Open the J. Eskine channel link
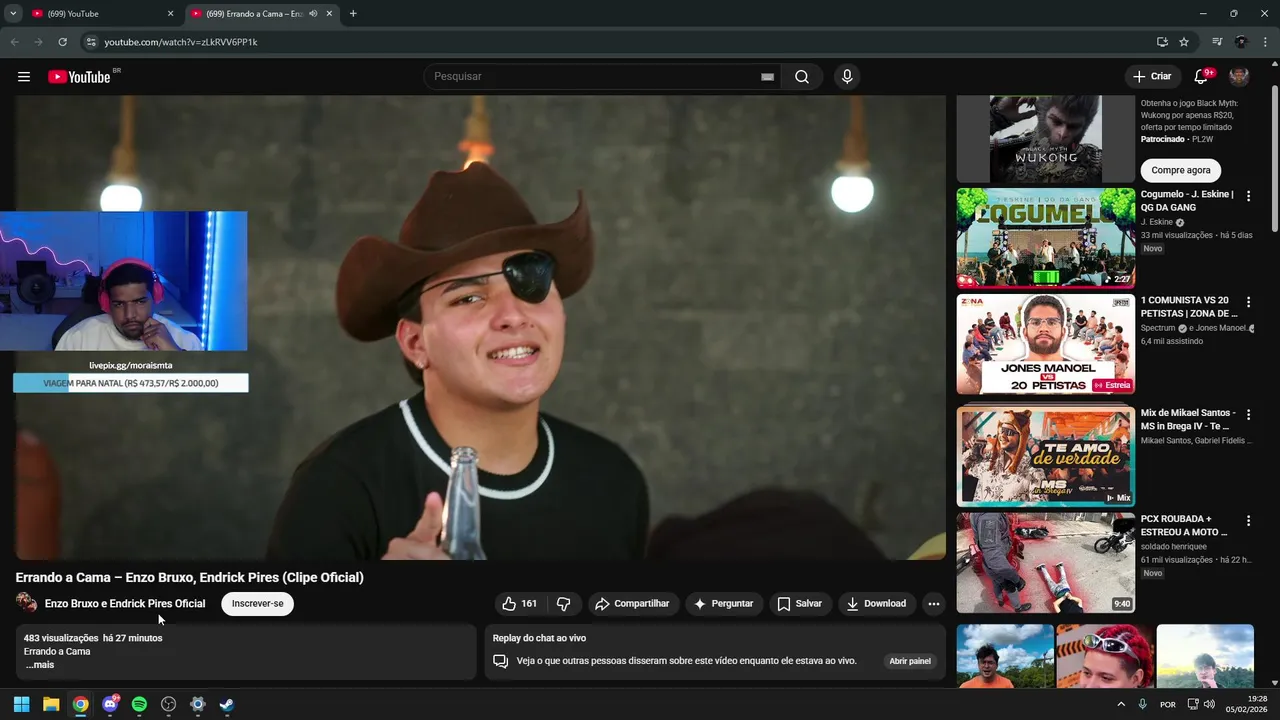The image size is (1280, 720). (x=1157, y=222)
